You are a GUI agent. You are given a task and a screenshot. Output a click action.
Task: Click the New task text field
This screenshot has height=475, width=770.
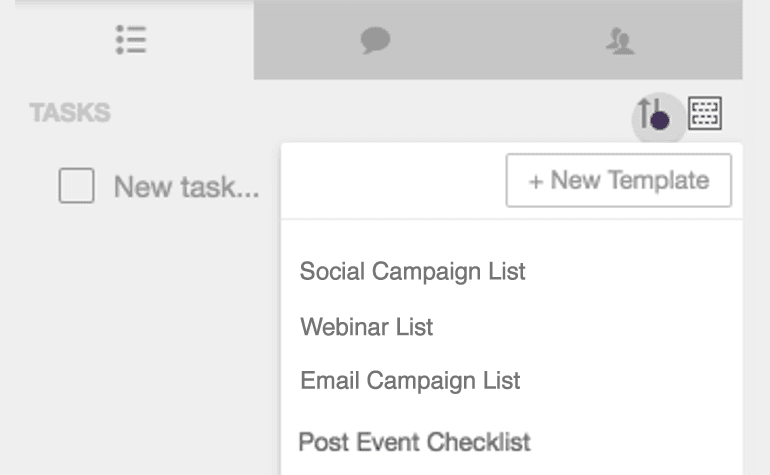click(x=186, y=186)
